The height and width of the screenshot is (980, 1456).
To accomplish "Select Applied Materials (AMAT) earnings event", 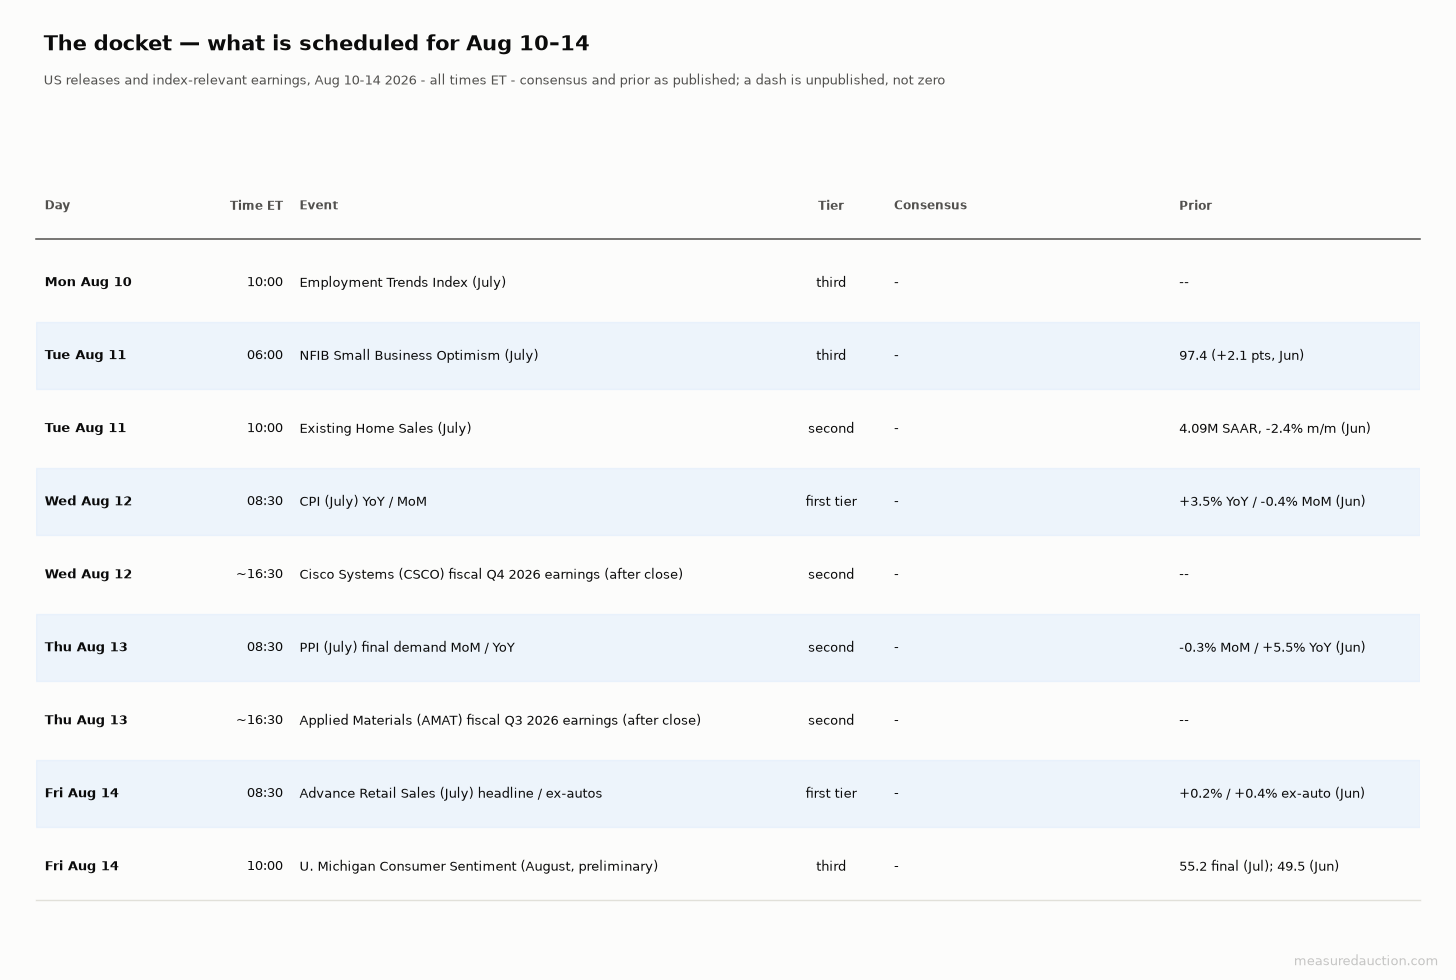I will pyautogui.click(x=500, y=720).
